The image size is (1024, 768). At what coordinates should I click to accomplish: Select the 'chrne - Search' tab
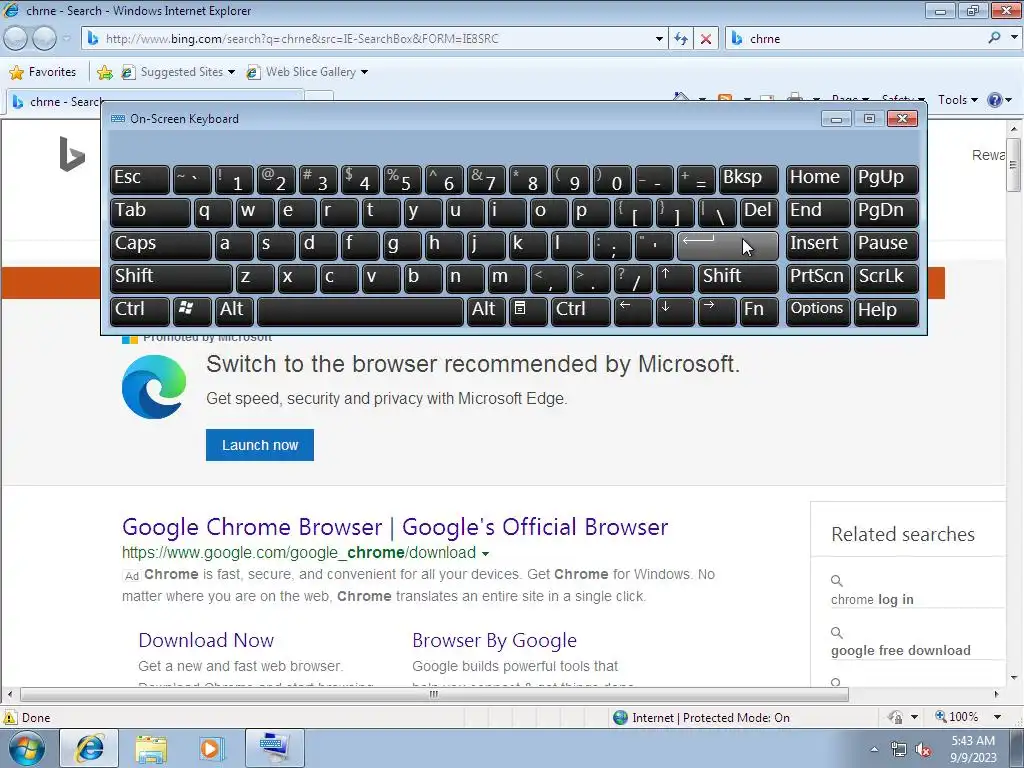pyautogui.click(x=154, y=102)
